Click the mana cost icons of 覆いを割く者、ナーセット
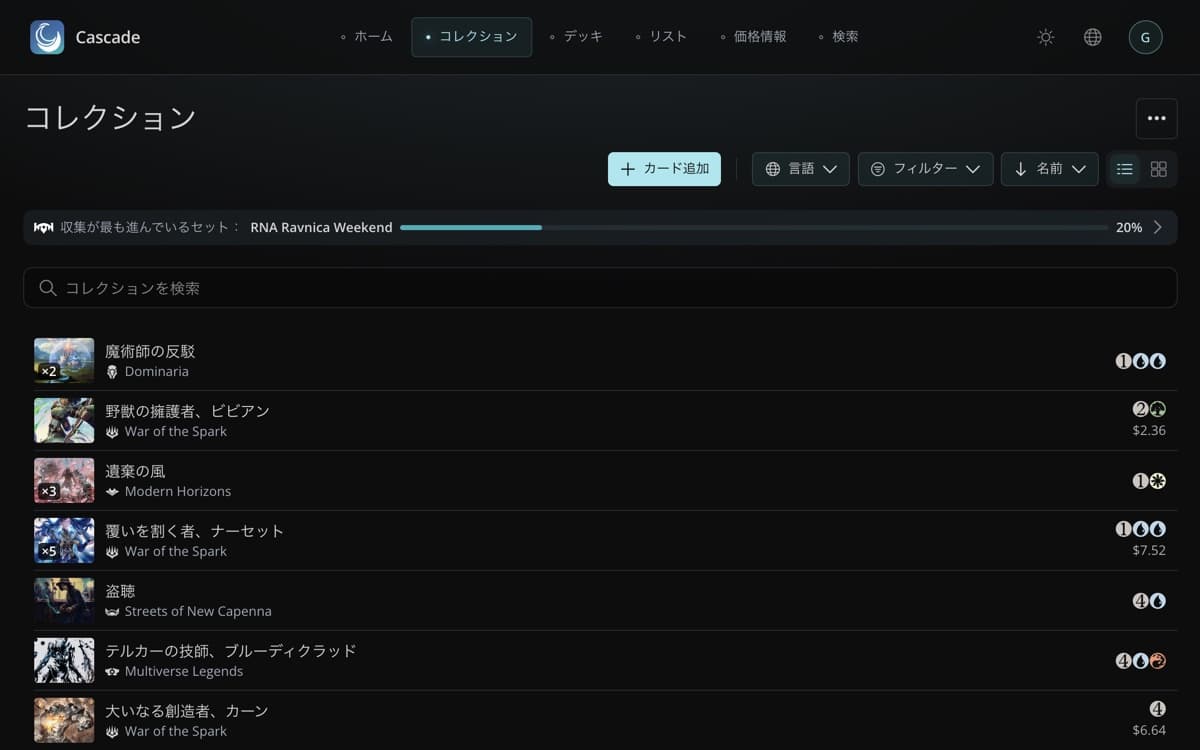 tap(1141, 529)
